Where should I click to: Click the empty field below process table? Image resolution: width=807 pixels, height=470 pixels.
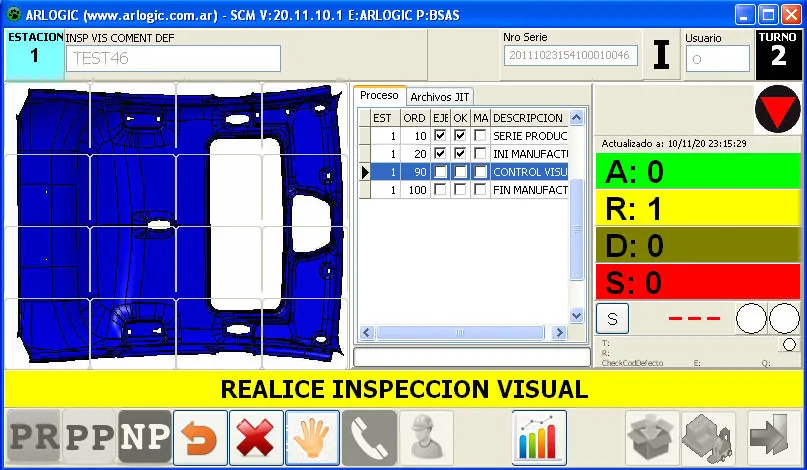(472, 357)
